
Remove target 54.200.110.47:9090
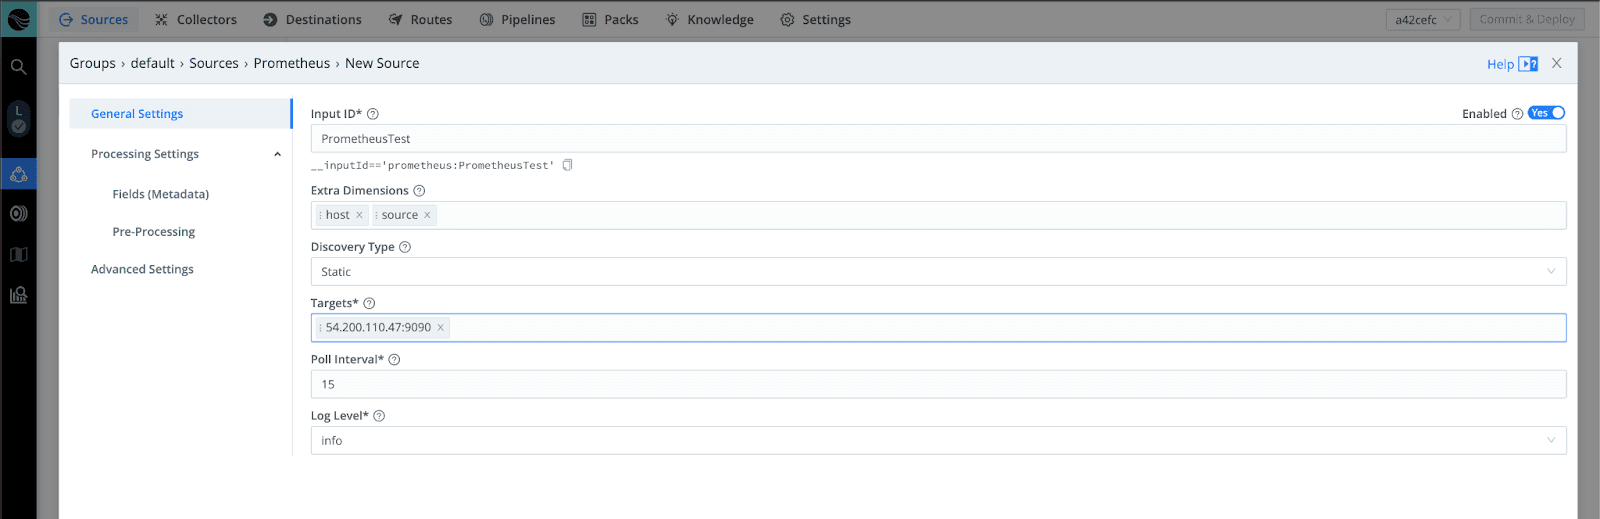pyautogui.click(x=440, y=327)
